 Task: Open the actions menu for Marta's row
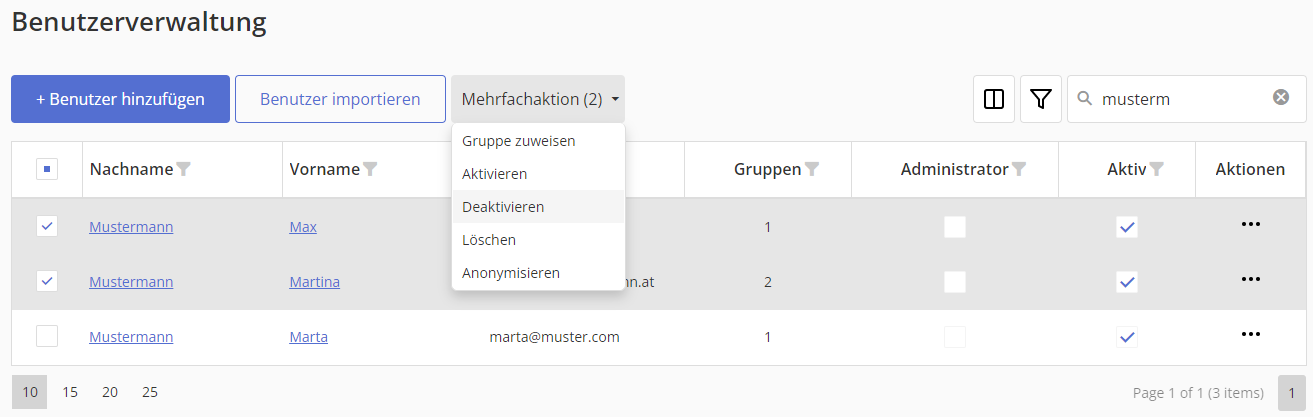click(1250, 334)
